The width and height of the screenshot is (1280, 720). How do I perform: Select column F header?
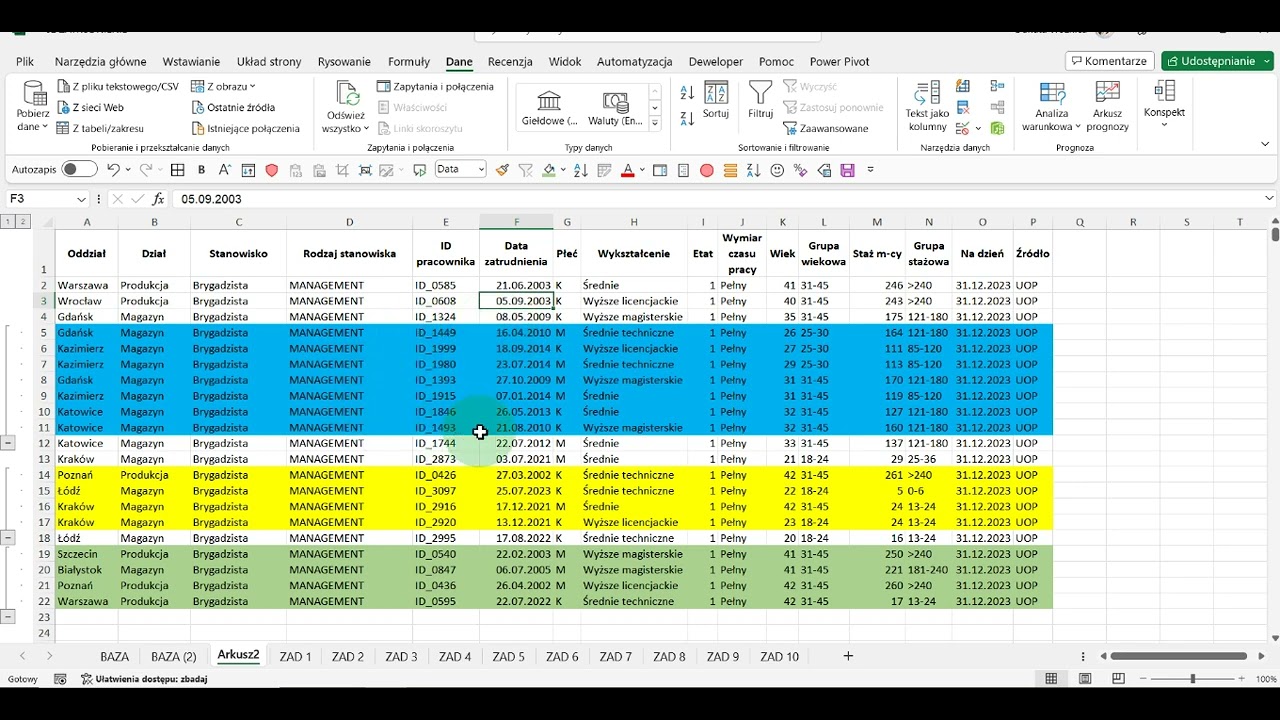pyautogui.click(x=516, y=222)
